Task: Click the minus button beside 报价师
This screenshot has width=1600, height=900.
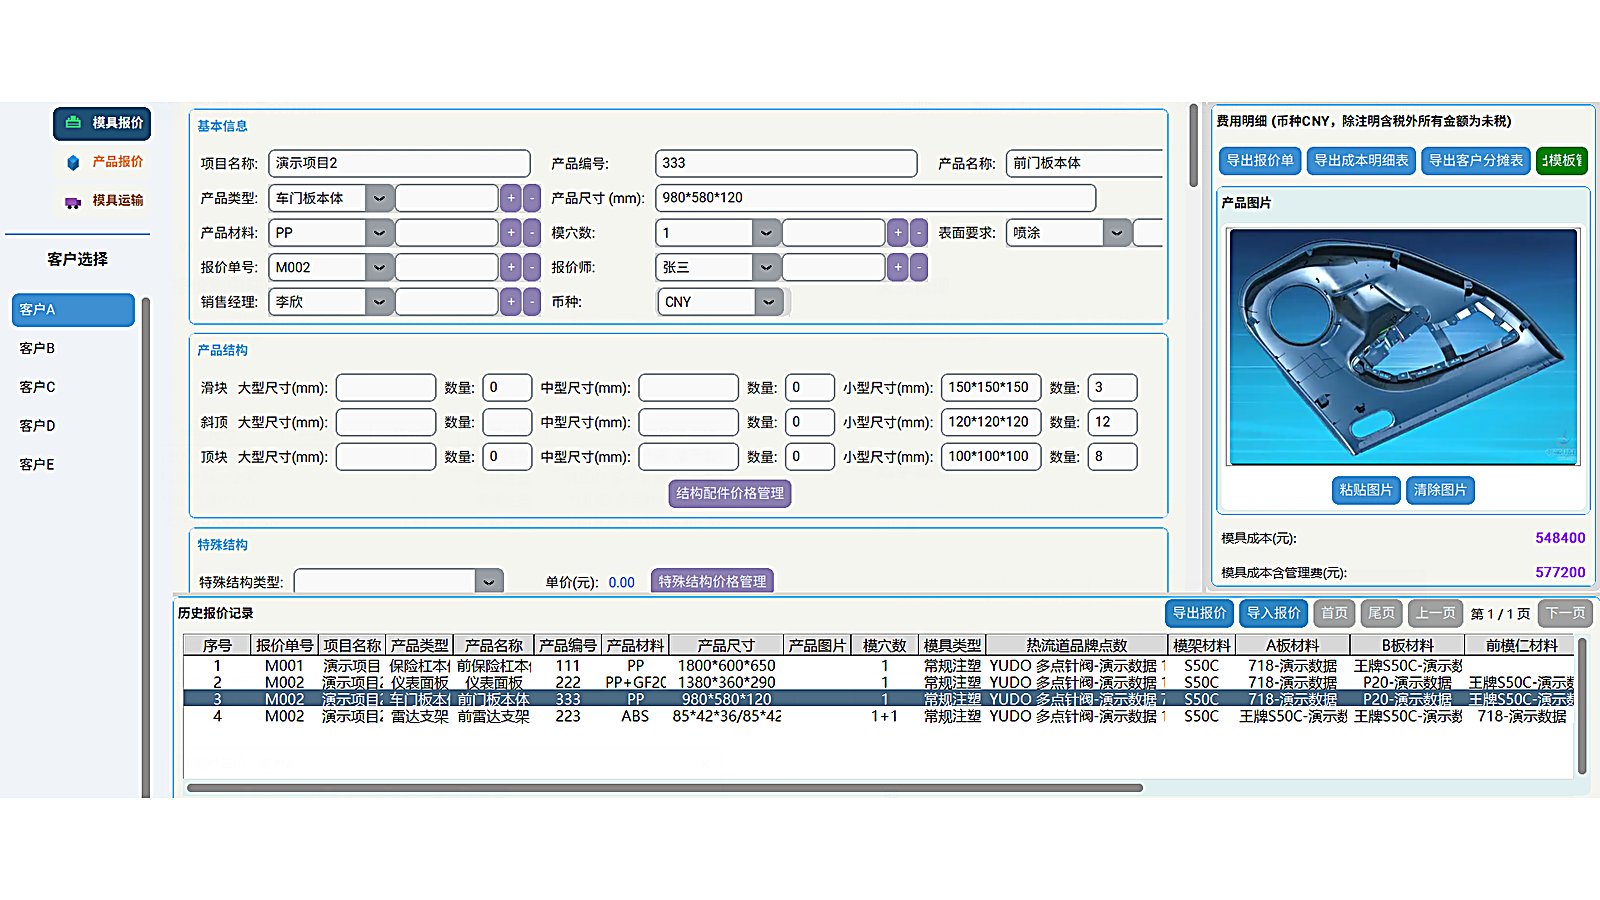Action: [x=919, y=267]
